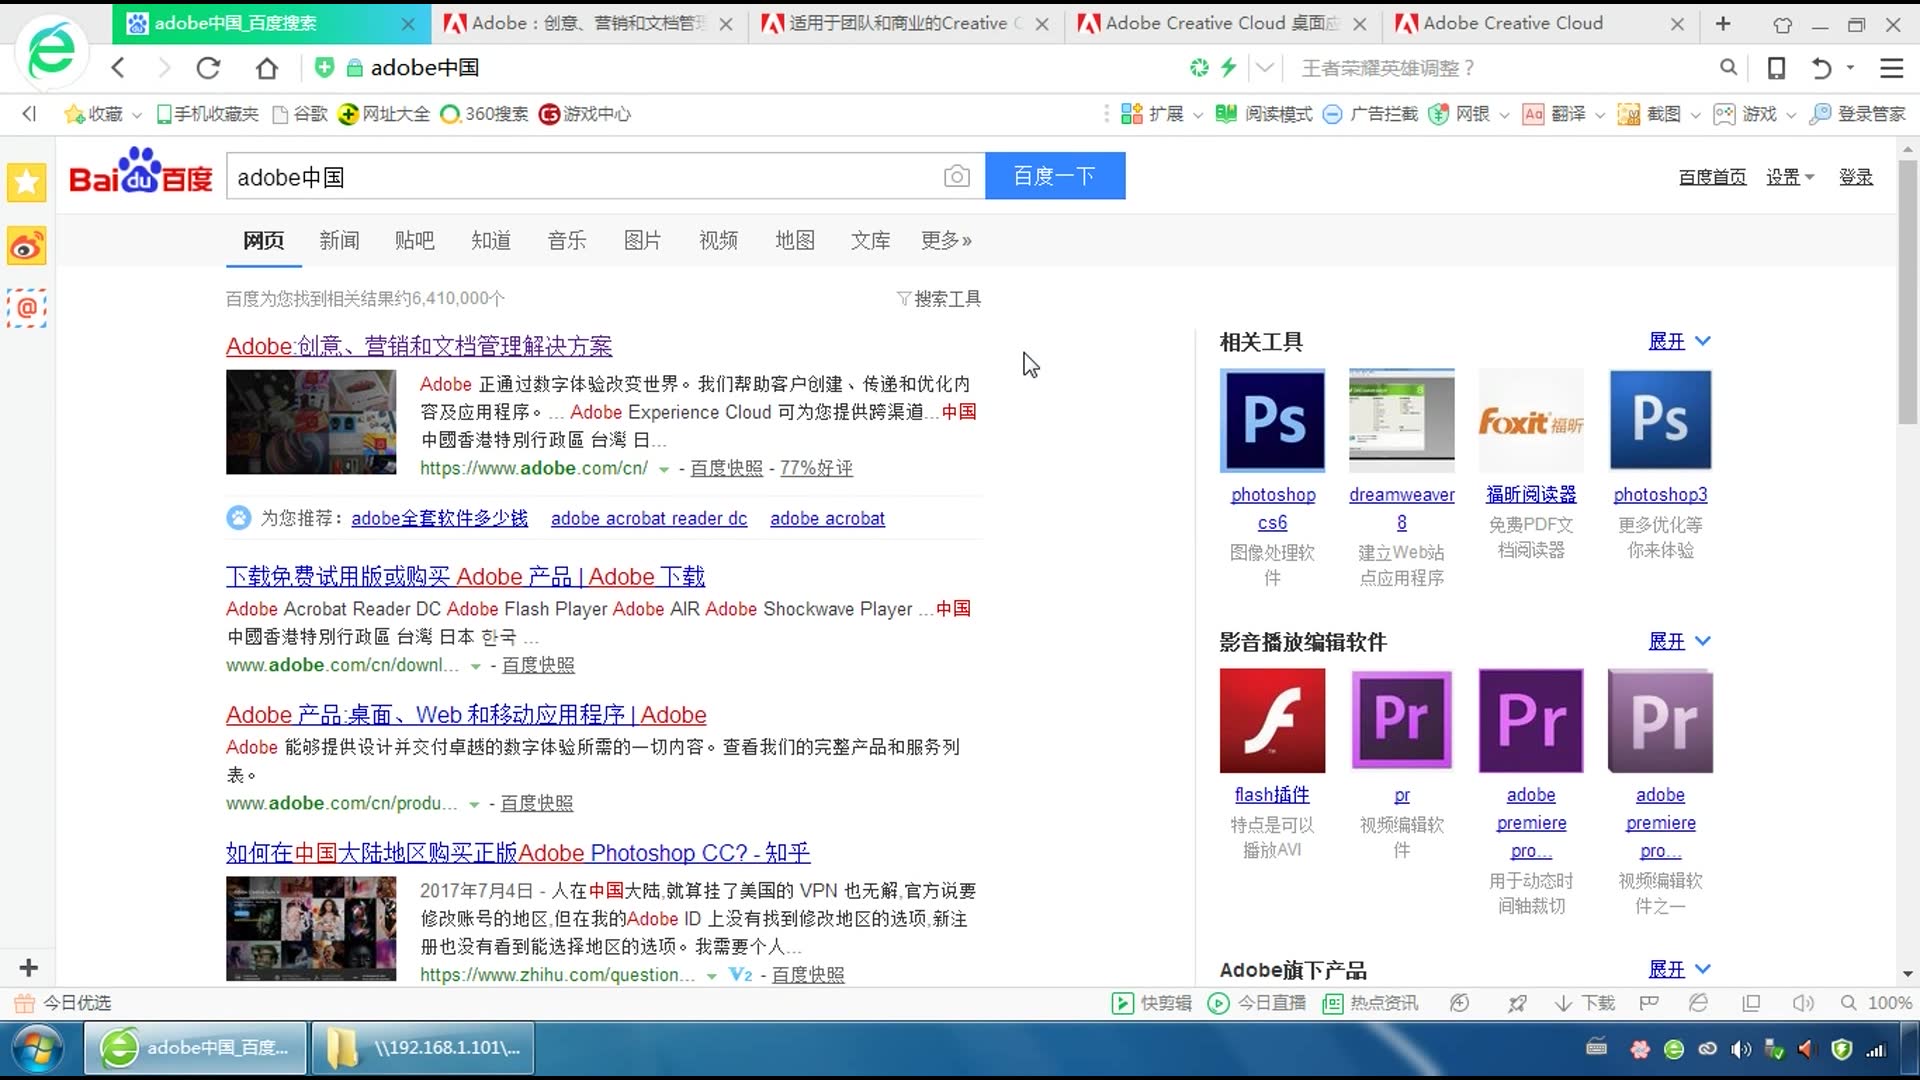Click the Photoshop CS6 tool thumbnail
Screen dimensions: 1920x1080
click(1272, 420)
